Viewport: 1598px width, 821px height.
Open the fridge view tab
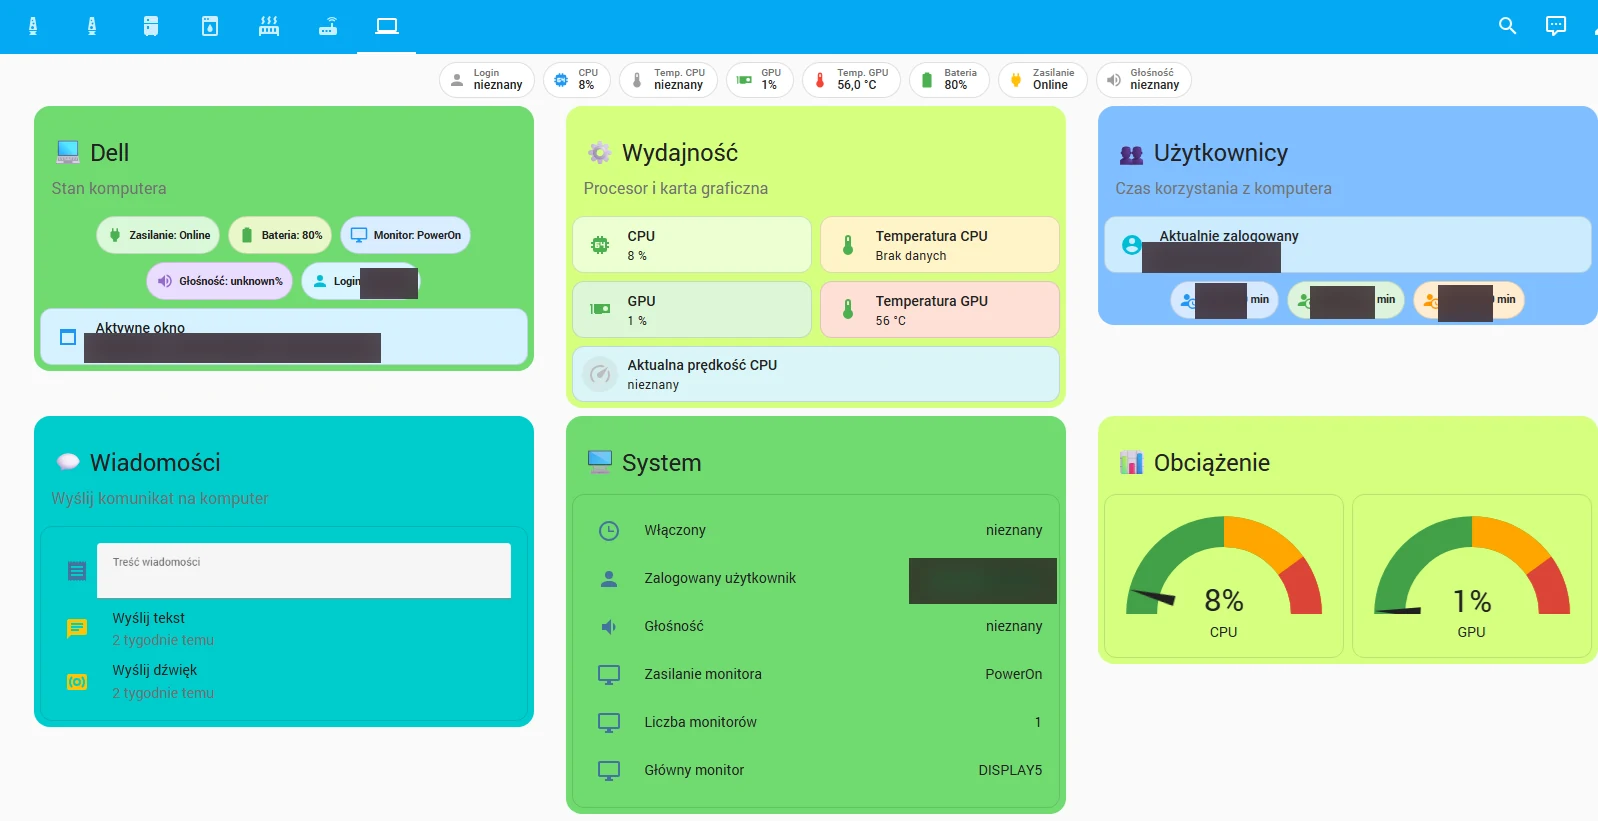point(151,26)
